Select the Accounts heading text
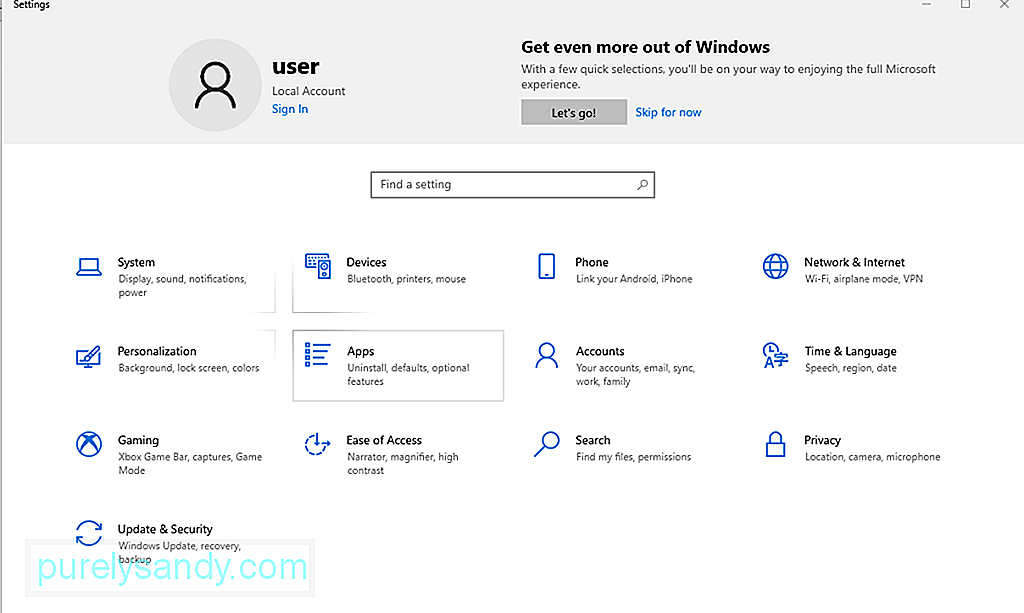 point(600,351)
